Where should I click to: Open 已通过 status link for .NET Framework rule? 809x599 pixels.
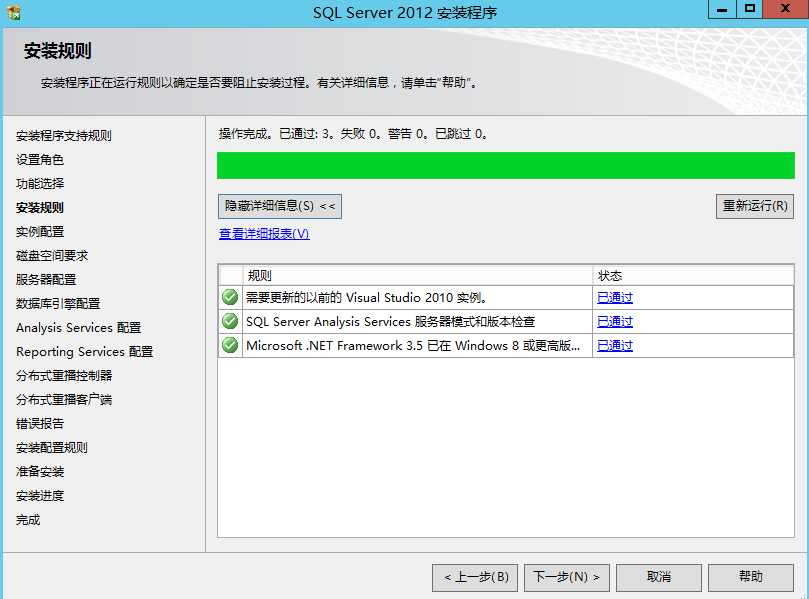point(614,346)
